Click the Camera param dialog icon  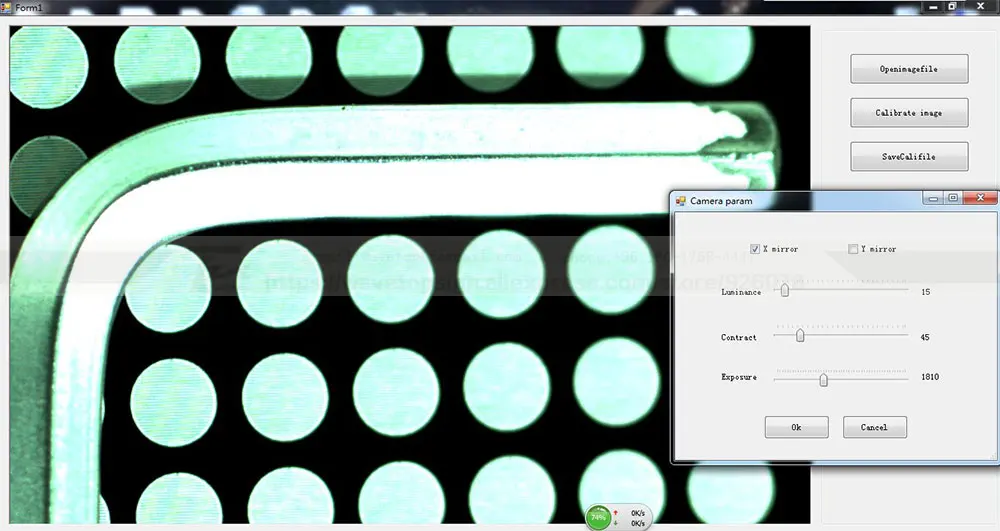click(x=680, y=201)
